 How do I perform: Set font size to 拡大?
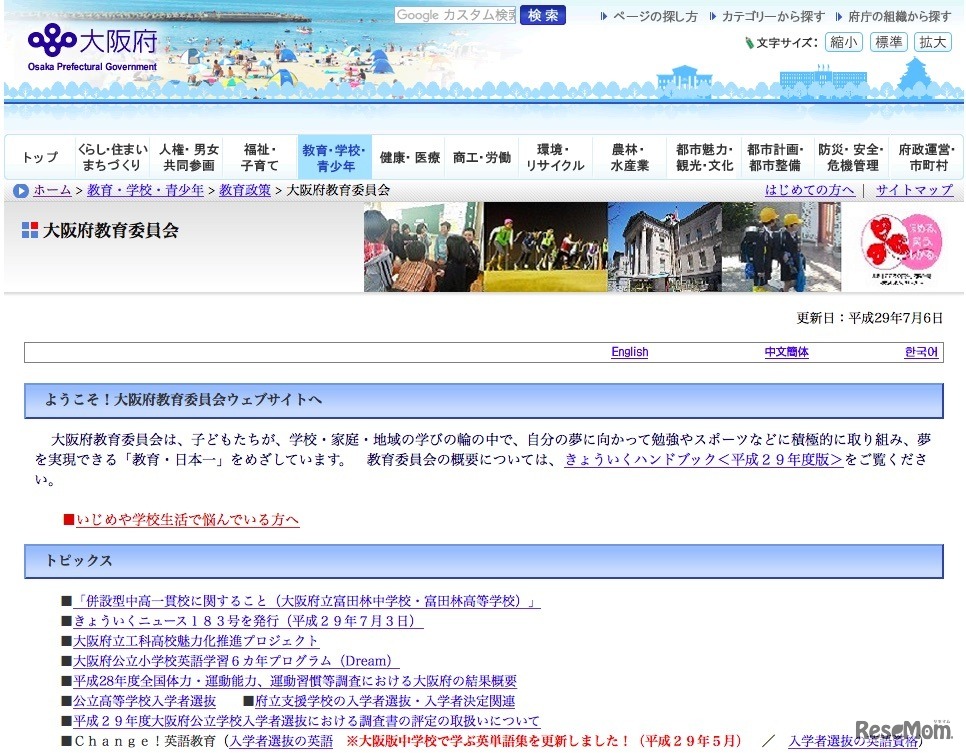click(x=934, y=42)
